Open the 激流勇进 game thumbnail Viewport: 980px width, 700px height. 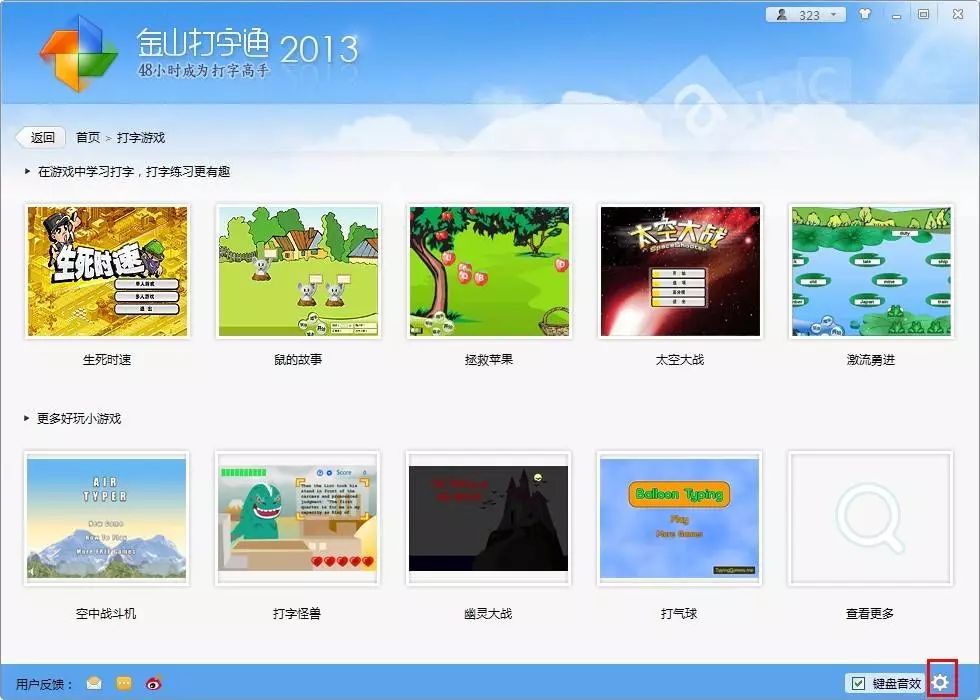pos(871,271)
